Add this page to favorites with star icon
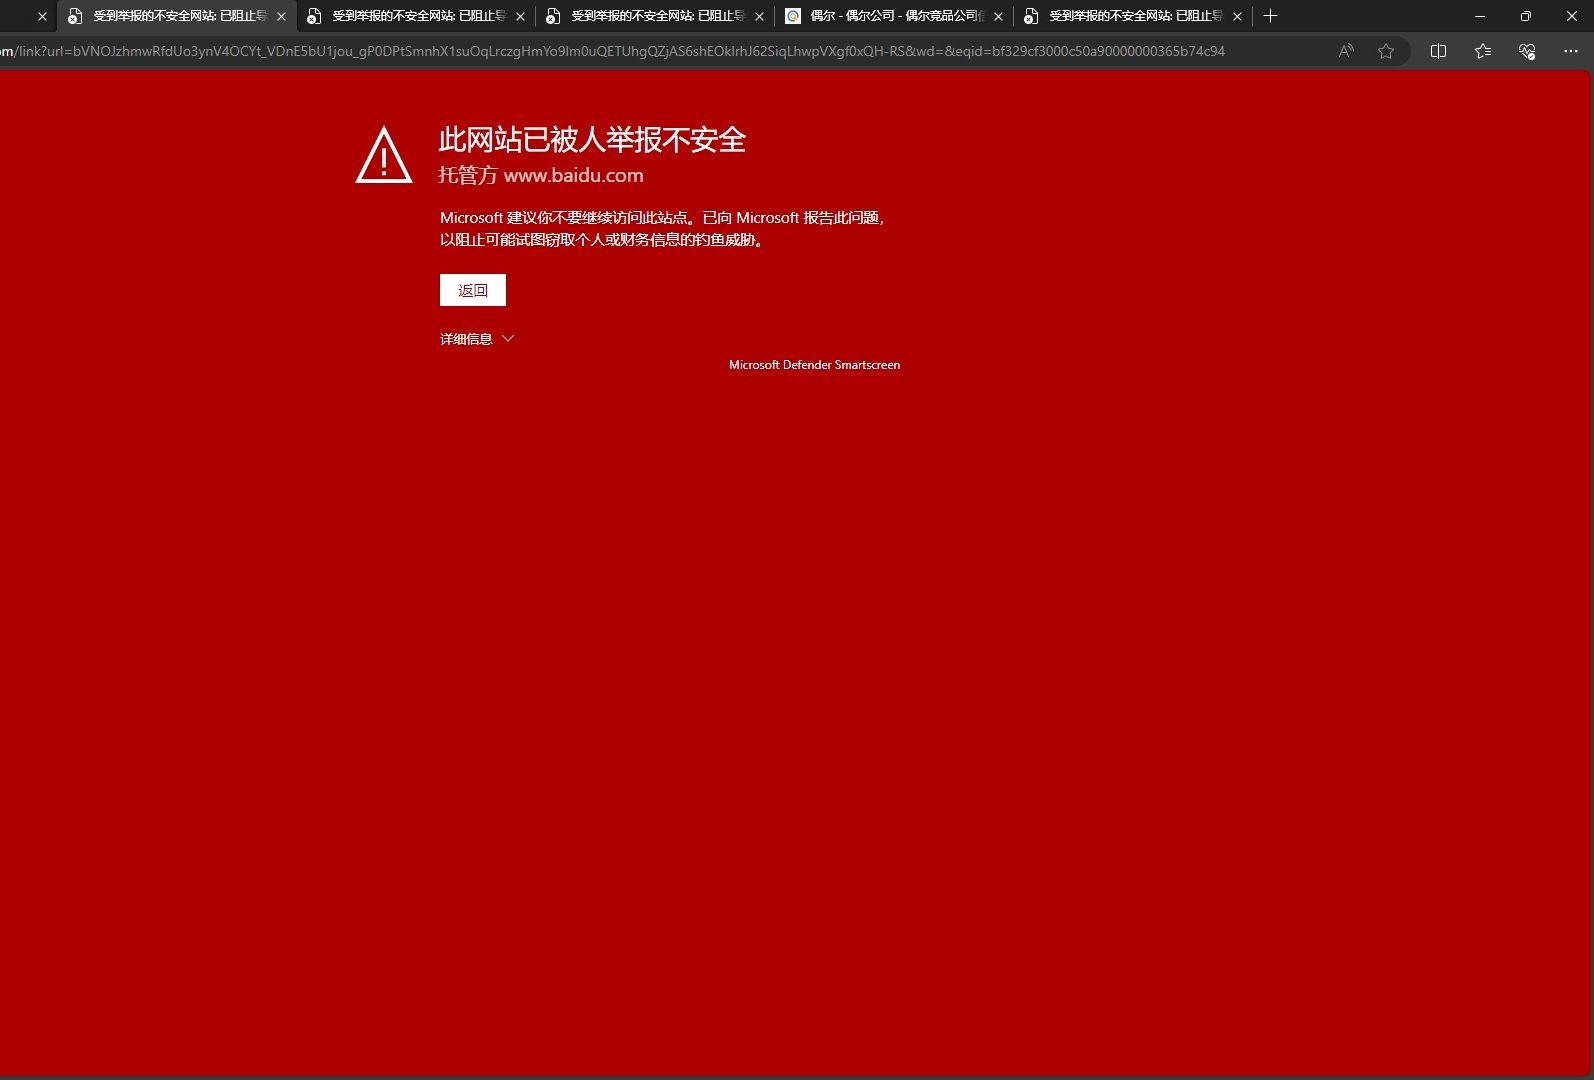The width and height of the screenshot is (1594, 1080). [1386, 51]
